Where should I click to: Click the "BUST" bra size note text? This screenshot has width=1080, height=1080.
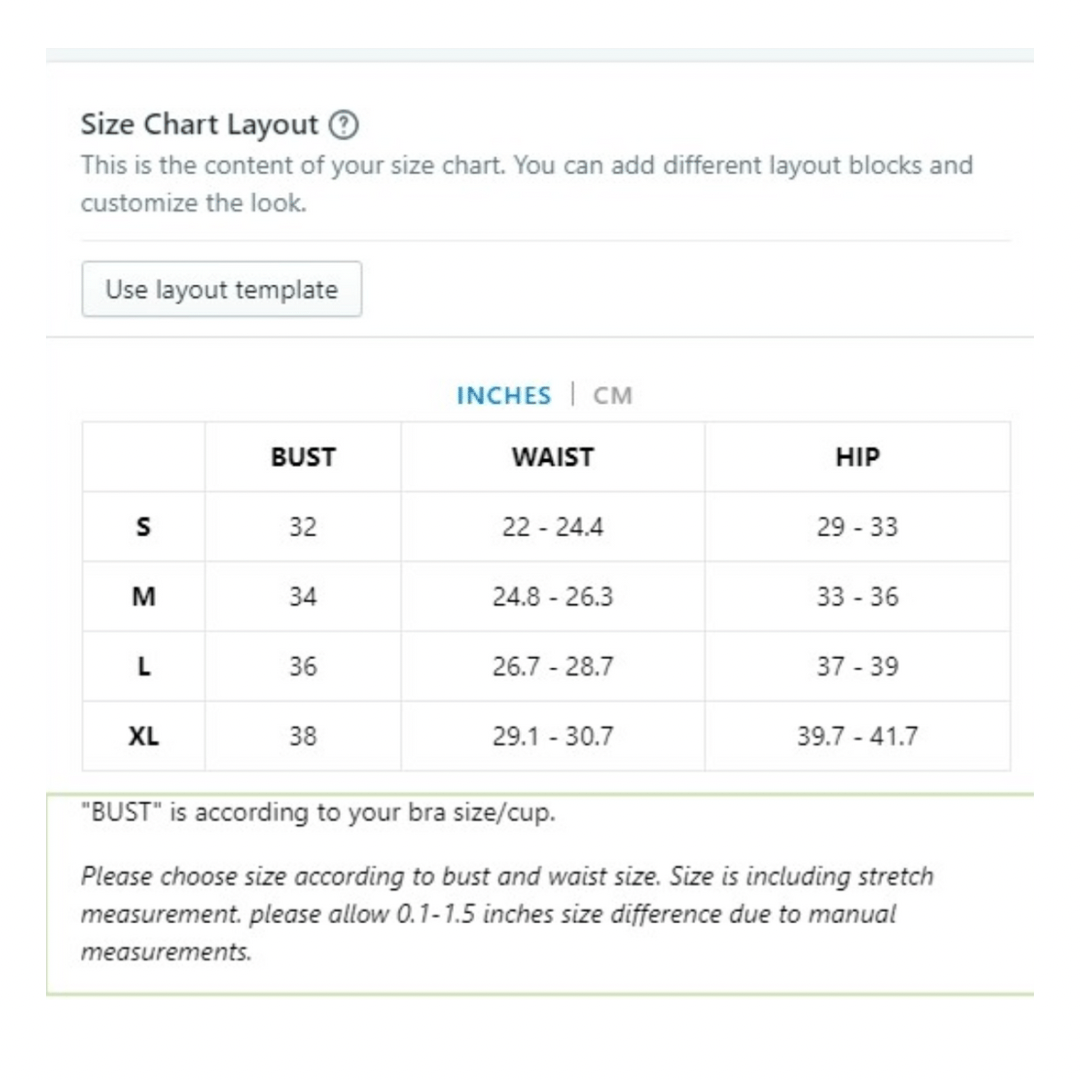tap(318, 813)
